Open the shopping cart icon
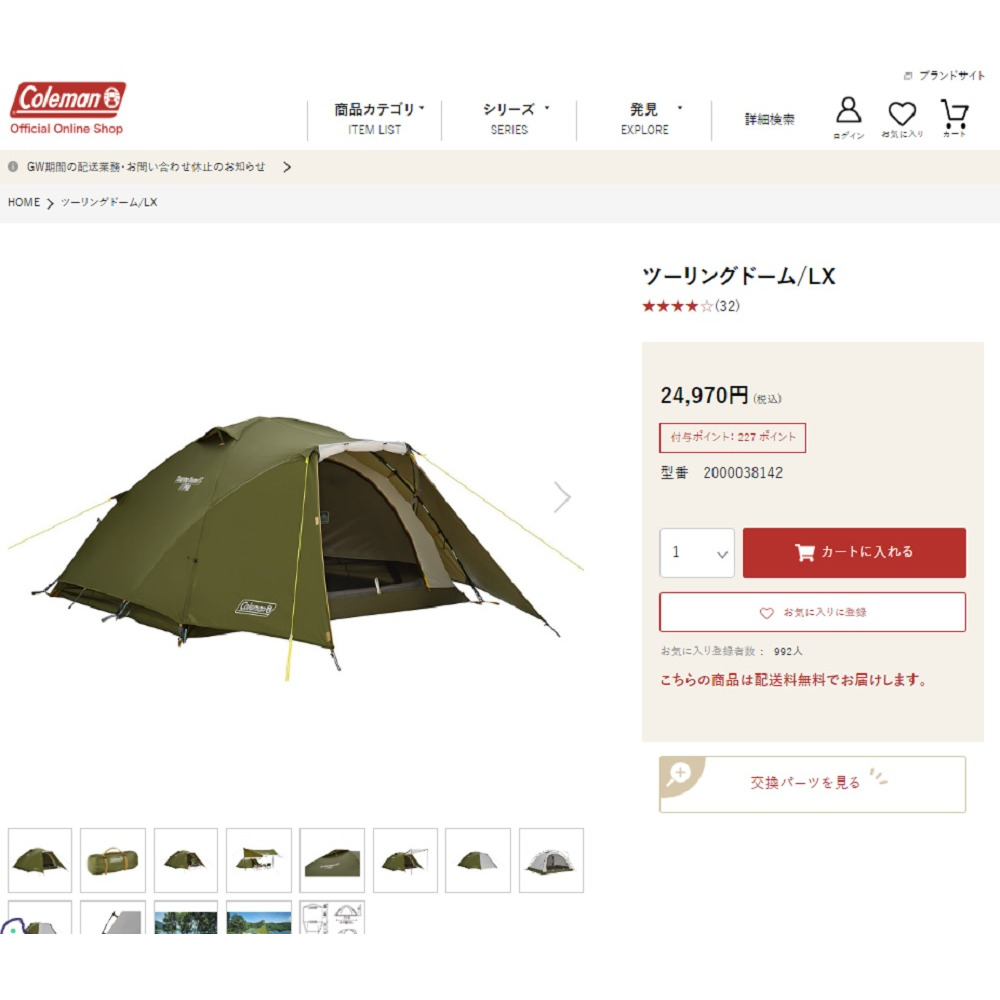This screenshot has height=1000, width=1000. tap(955, 117)
